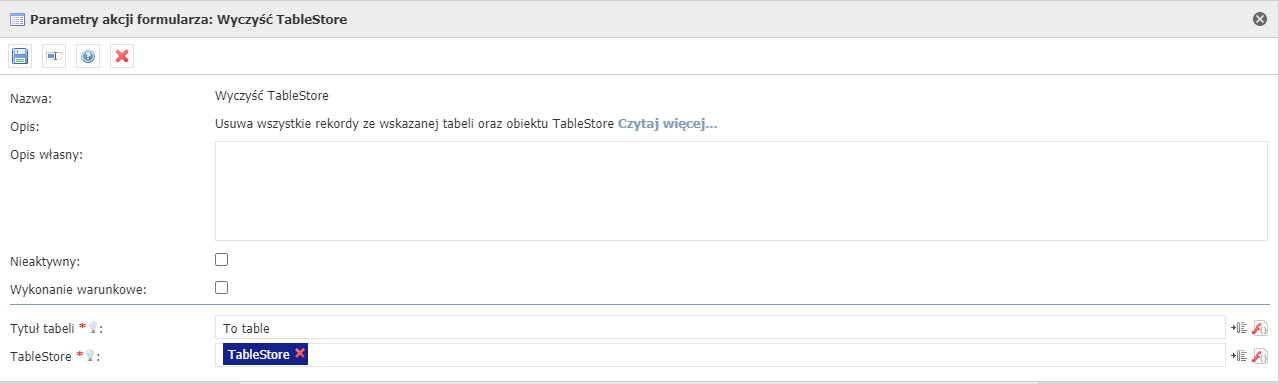
Task: Open the Czytaj więcej... link
Action: tap(668, 124)
